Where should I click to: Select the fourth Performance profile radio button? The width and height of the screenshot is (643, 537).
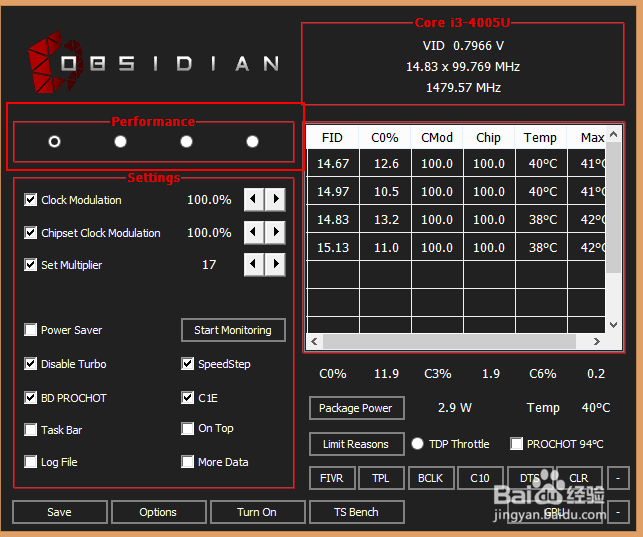[252, 141]
